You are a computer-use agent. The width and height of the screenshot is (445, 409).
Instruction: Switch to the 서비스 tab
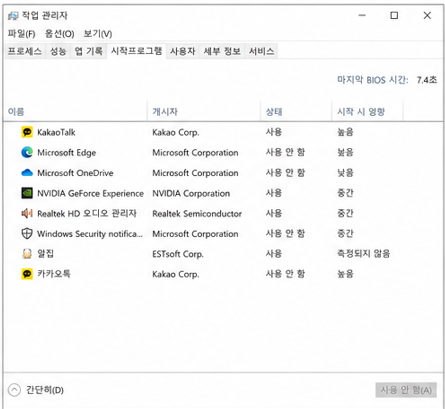point(262,51)
